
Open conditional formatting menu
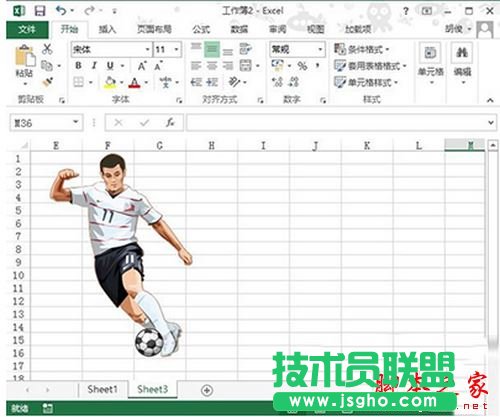(362, 49)
